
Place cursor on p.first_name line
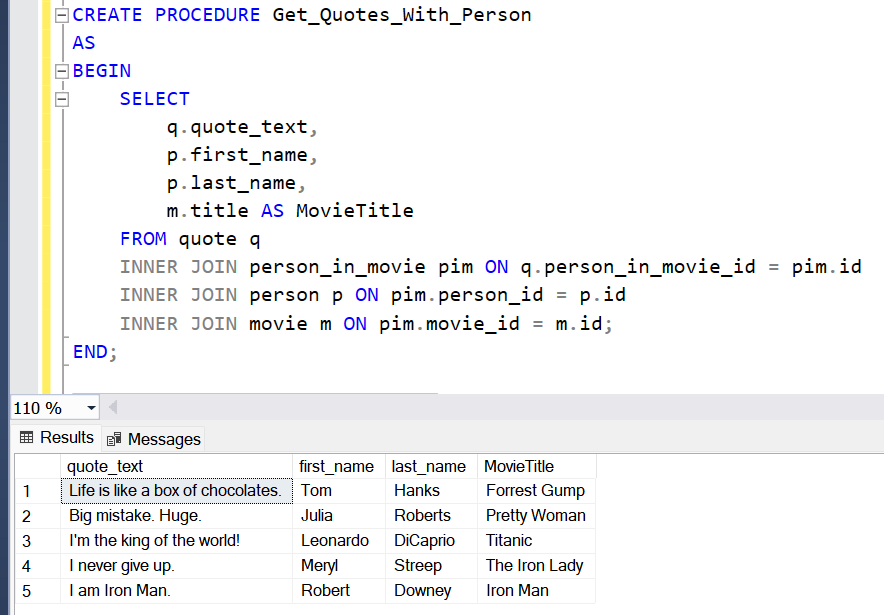pyautogui.click(x=242, y=156)
